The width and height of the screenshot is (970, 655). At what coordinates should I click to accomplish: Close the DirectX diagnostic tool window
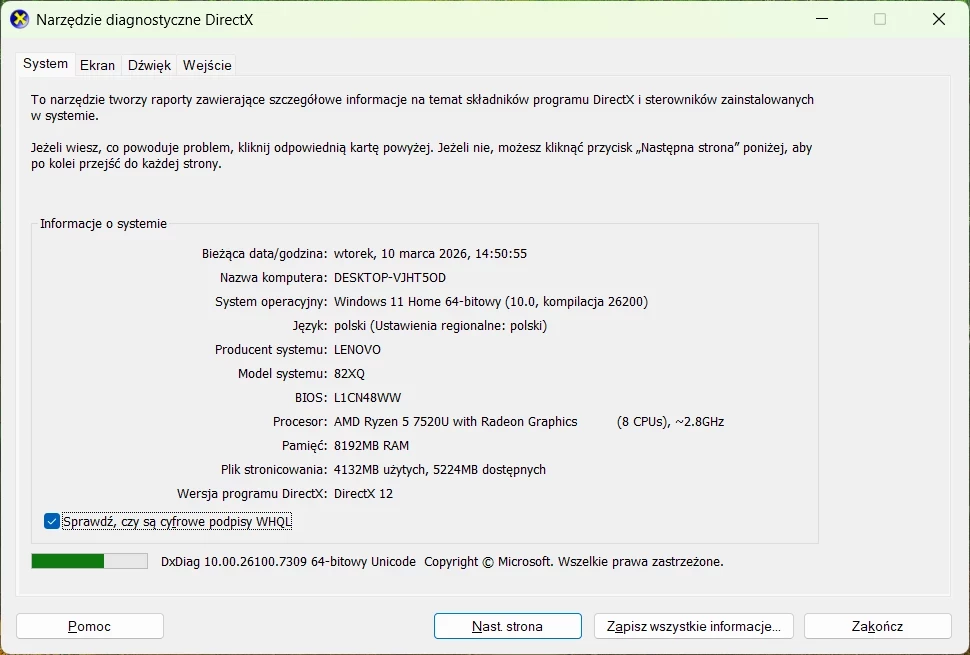(x=939, y=19)
